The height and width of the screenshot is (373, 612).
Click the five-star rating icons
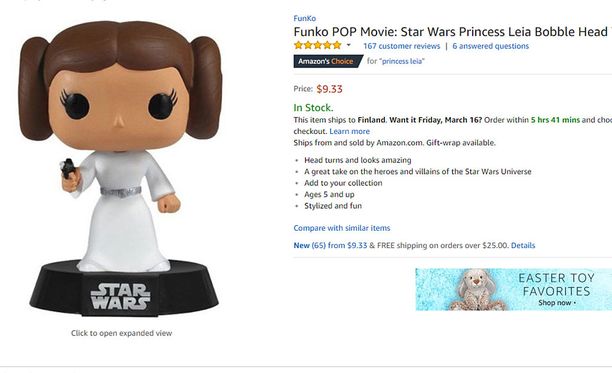click(318, 45)
